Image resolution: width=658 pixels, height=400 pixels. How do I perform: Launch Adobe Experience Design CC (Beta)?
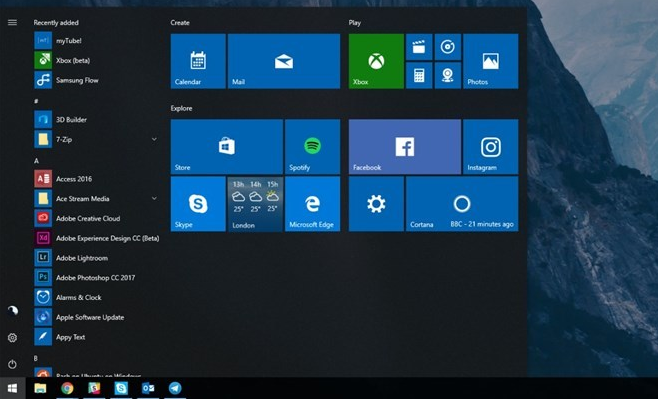tap(97, 238)
